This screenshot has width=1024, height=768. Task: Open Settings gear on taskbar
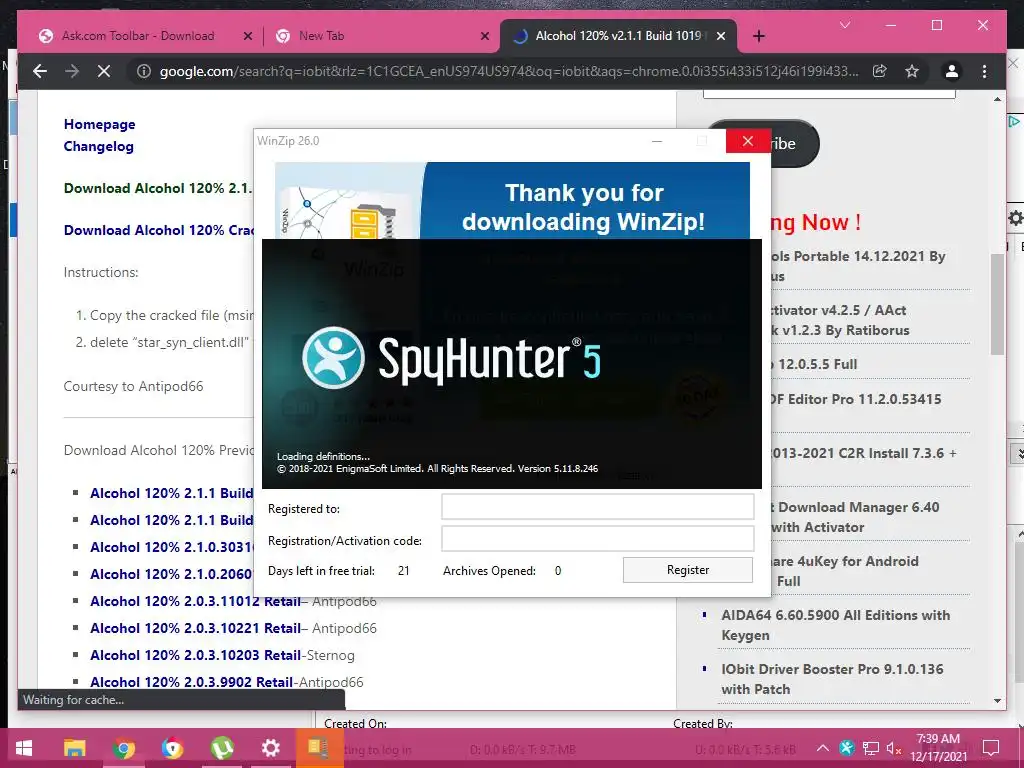click(x=270, y=748)
